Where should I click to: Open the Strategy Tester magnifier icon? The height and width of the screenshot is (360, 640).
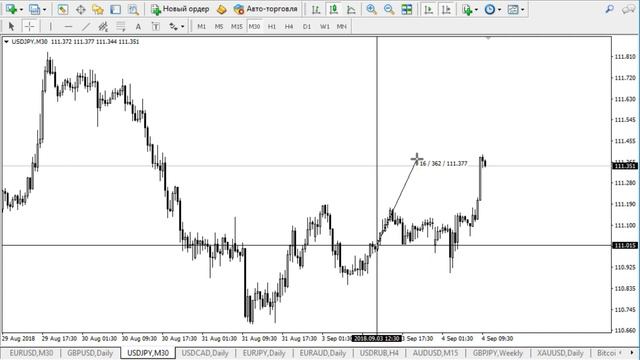click(x=133, y=9)
